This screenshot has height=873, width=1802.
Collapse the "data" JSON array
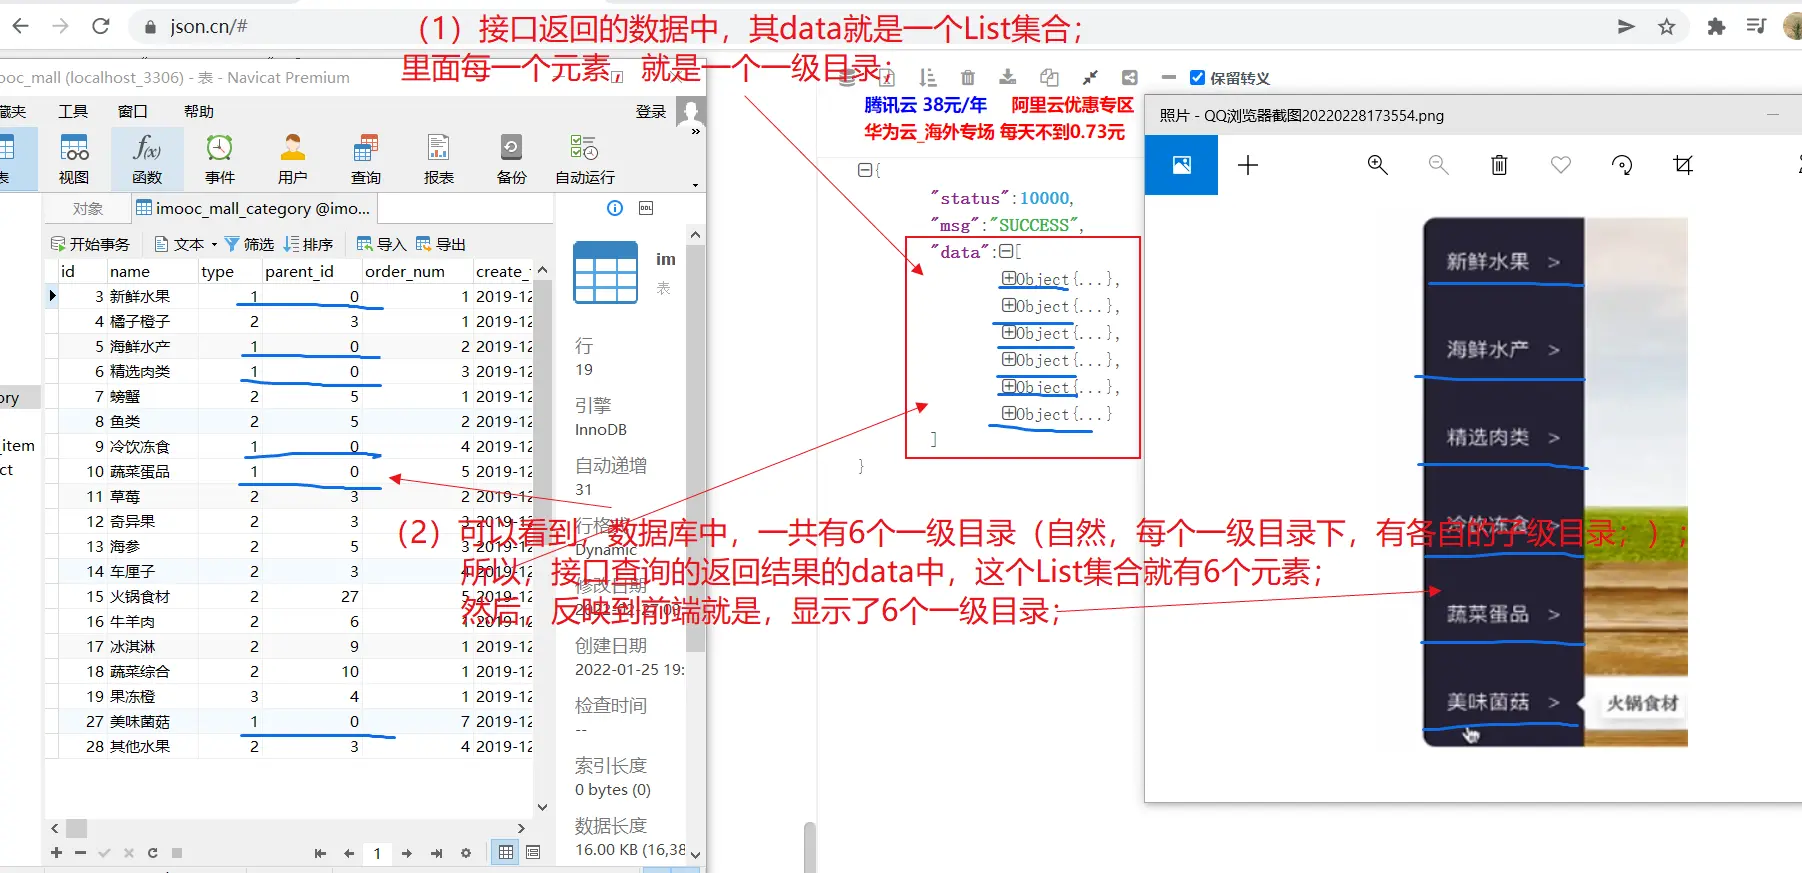[x=1006, y=252]
